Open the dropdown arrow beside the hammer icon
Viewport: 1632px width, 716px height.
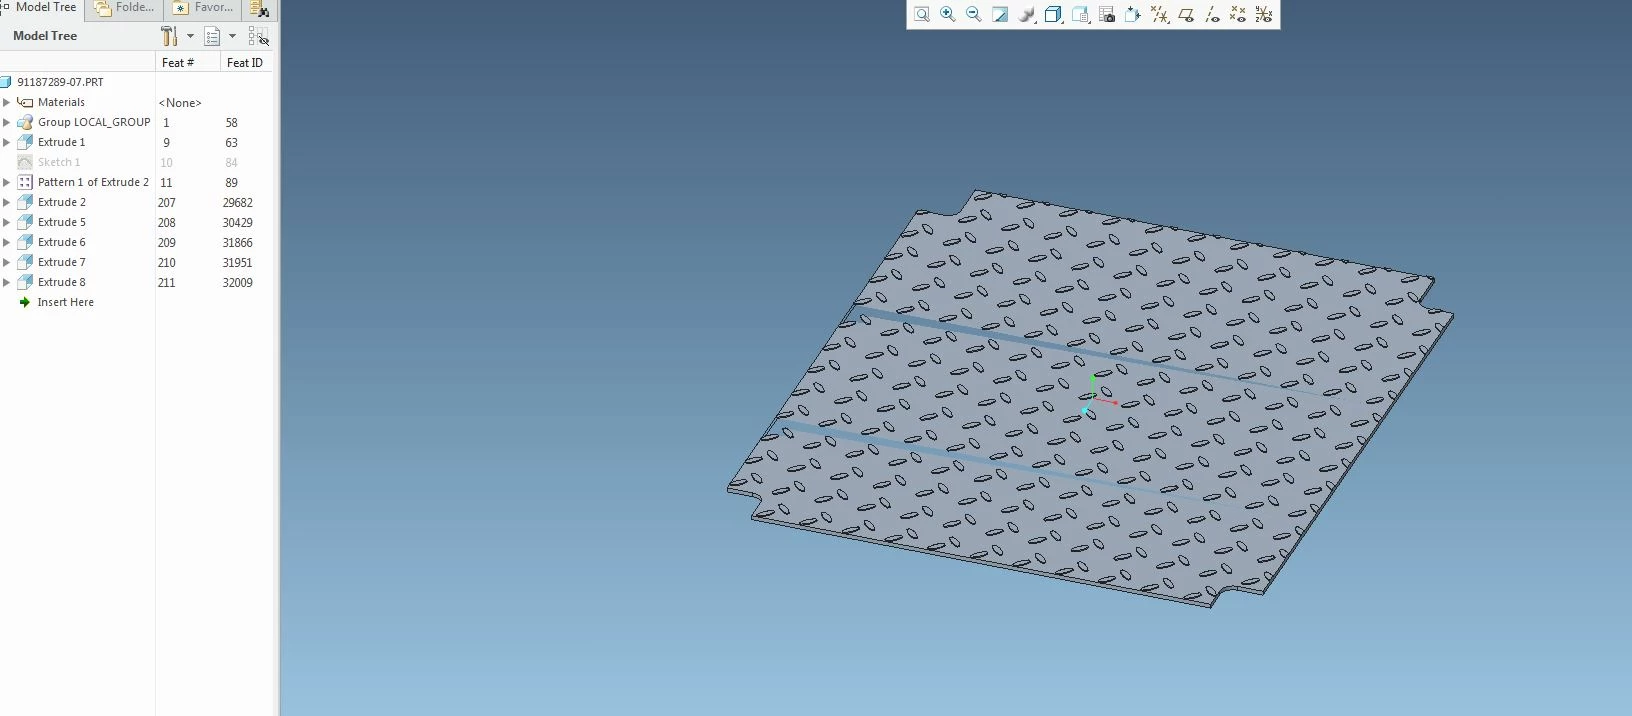tap(190, 36)
